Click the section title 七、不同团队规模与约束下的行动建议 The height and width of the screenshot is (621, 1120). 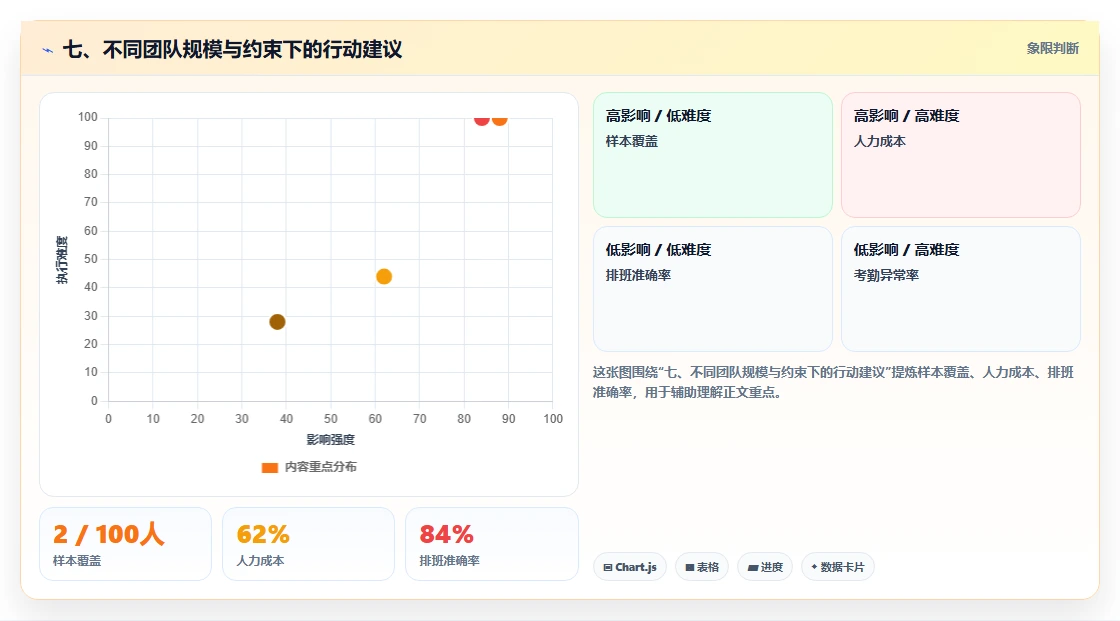click(232, 49)
